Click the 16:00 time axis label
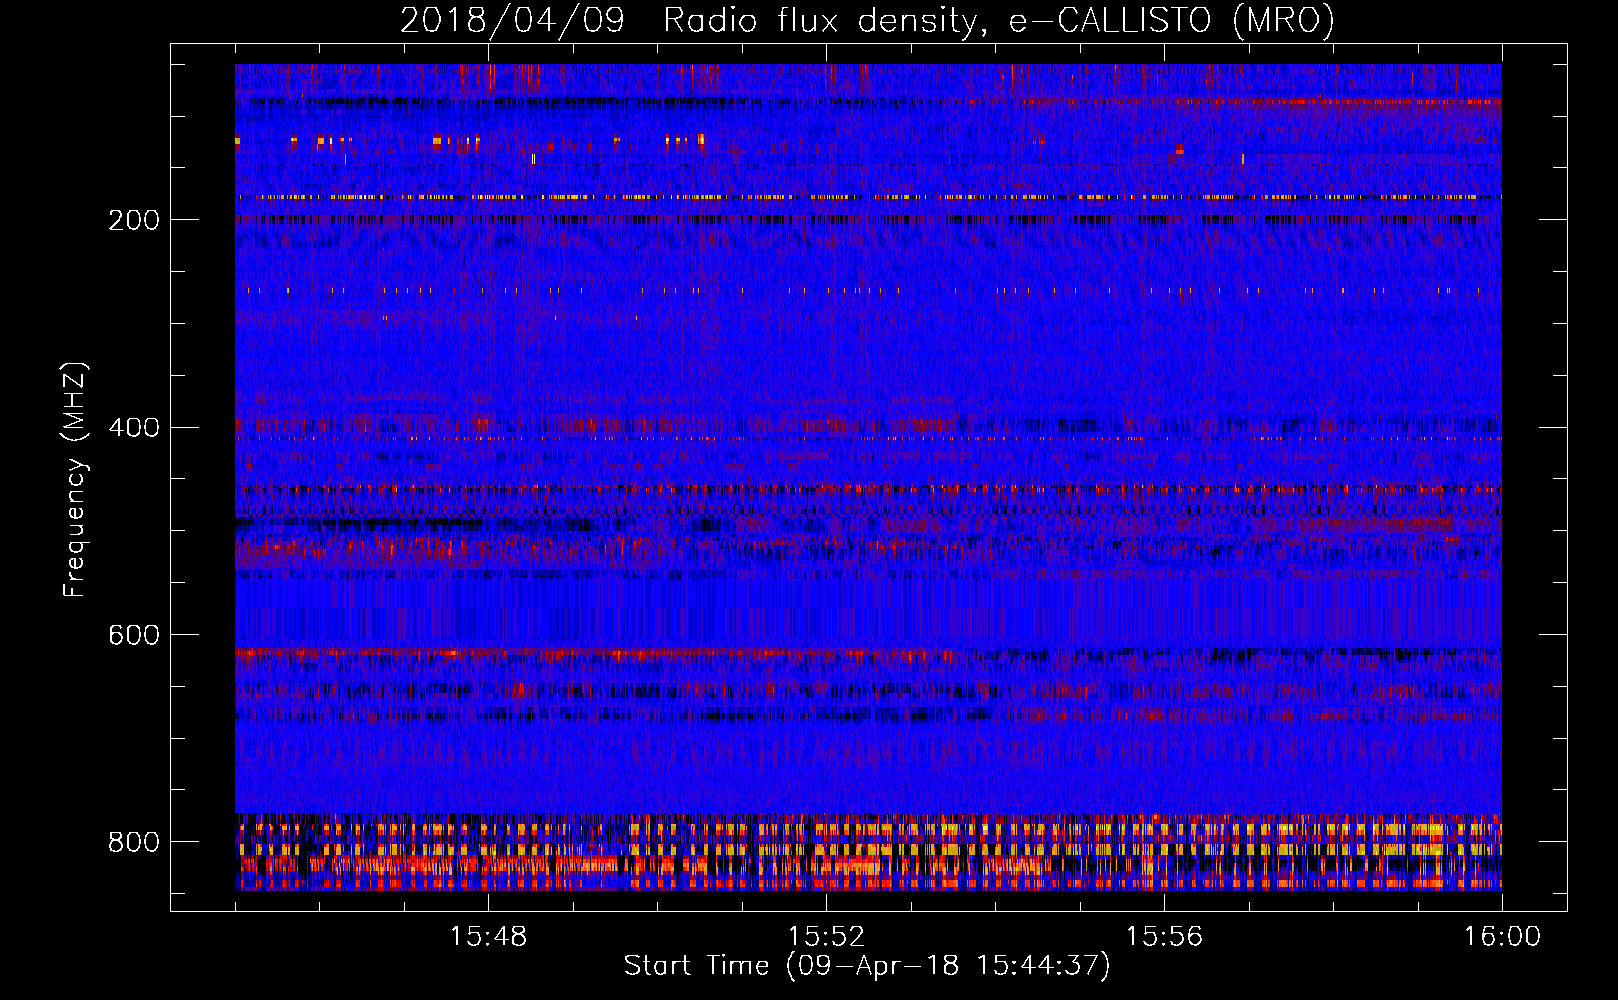Screen dimensions: 1618x1000 point(1502,937)
